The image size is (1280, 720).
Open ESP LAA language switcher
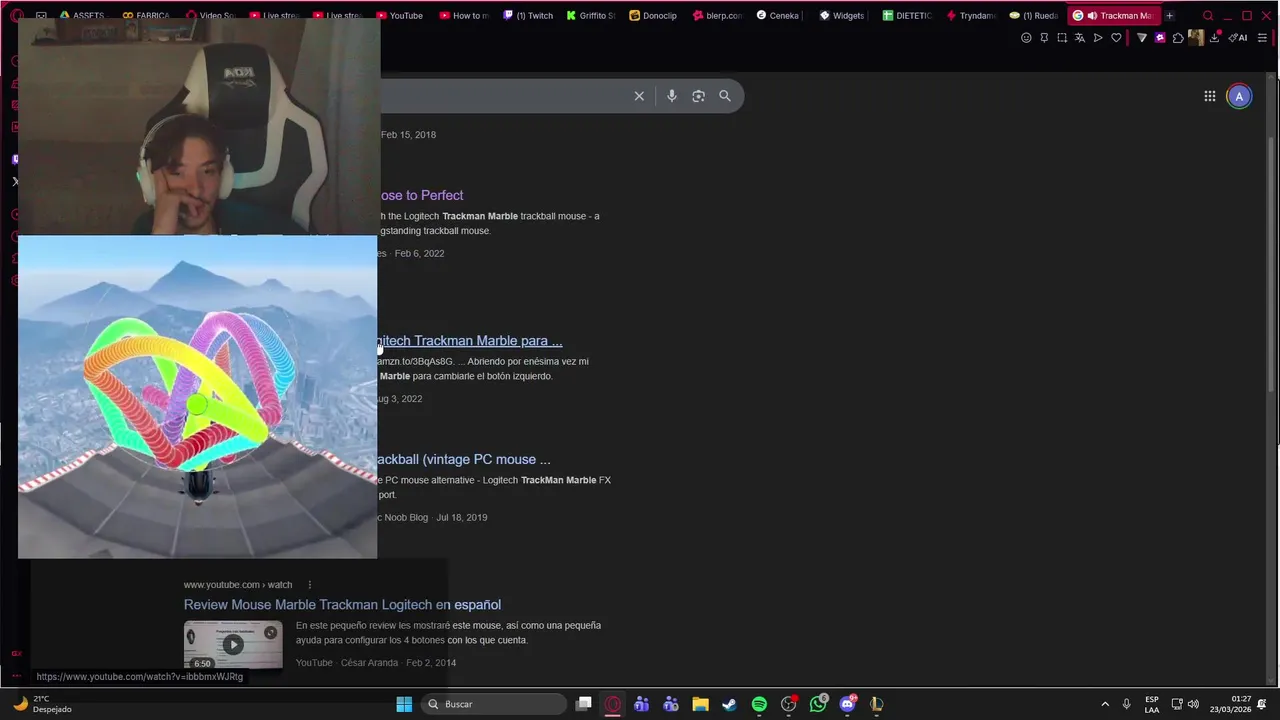click(1152, 704)
